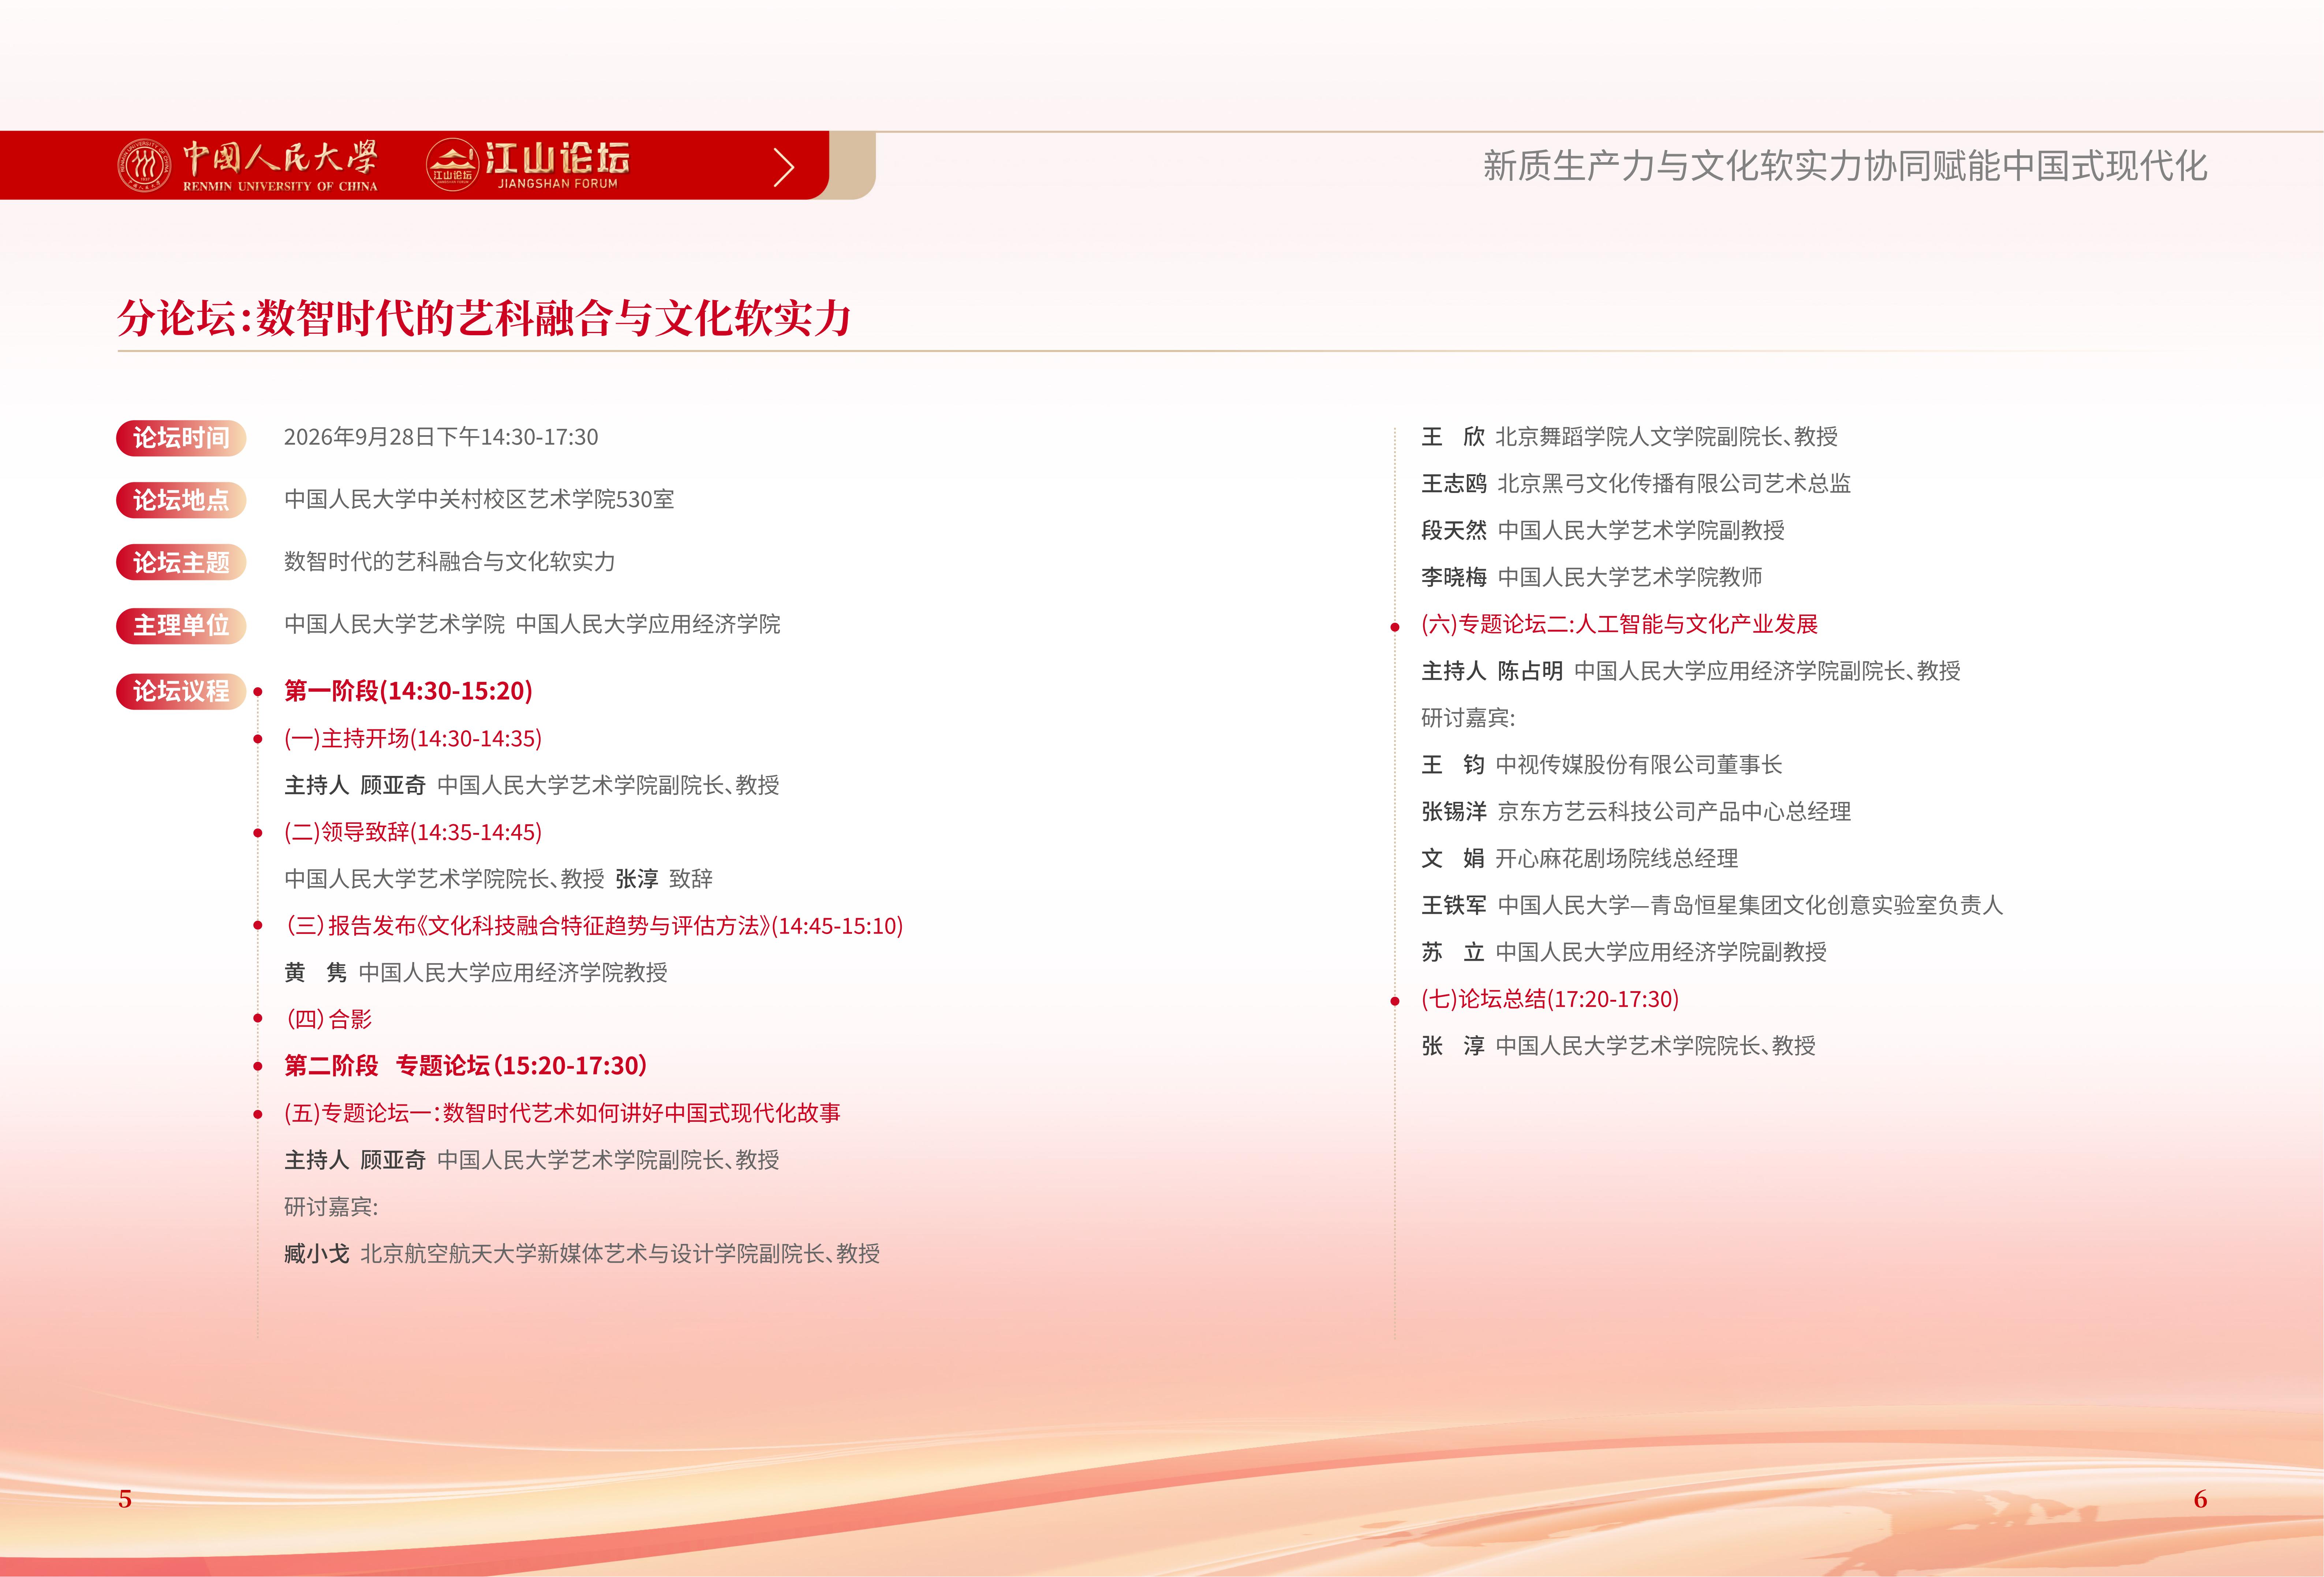Click the red heading (六)专题论坛二:人工智能与文化产业发展
Image resolution: width=2324 pixels, height=1577 pixels.
[x=1619, y=624]
